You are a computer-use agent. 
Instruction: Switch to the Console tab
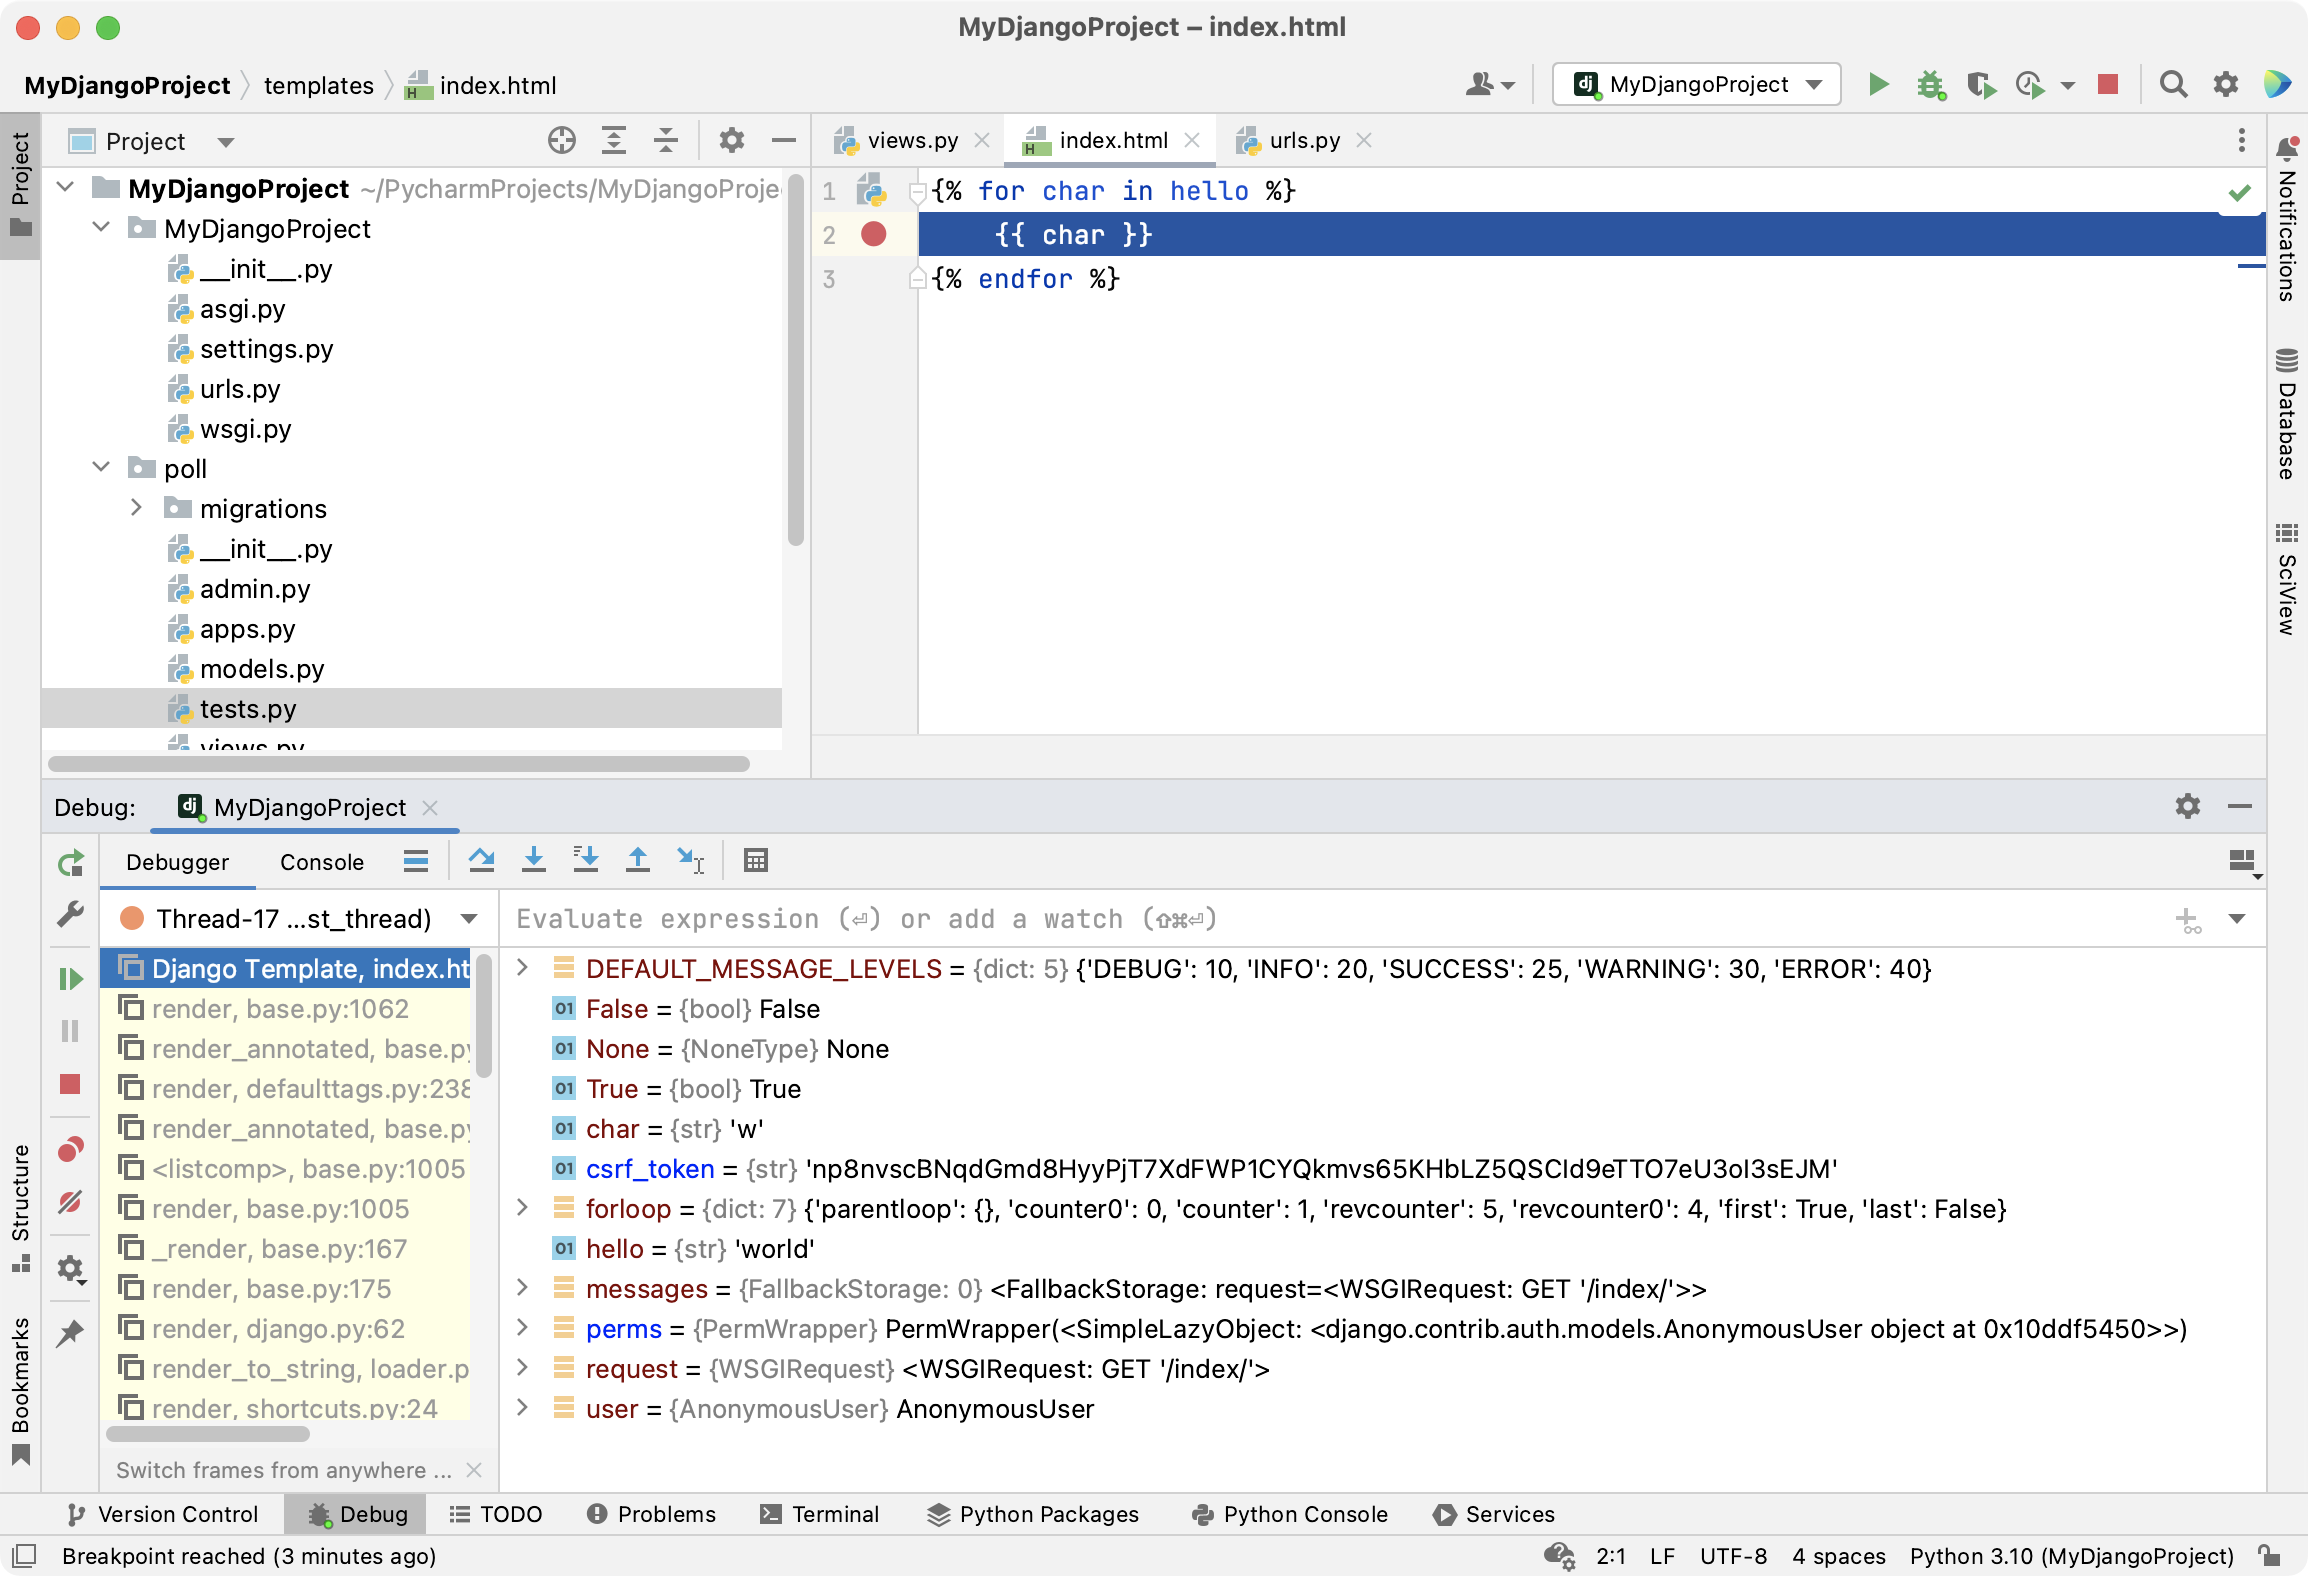coord(319,861)
